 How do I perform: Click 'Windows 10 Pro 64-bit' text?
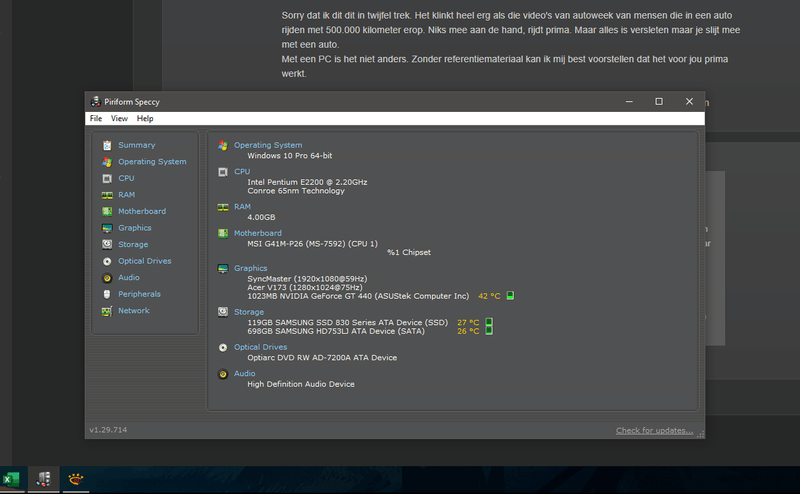(x=290, y=156)
